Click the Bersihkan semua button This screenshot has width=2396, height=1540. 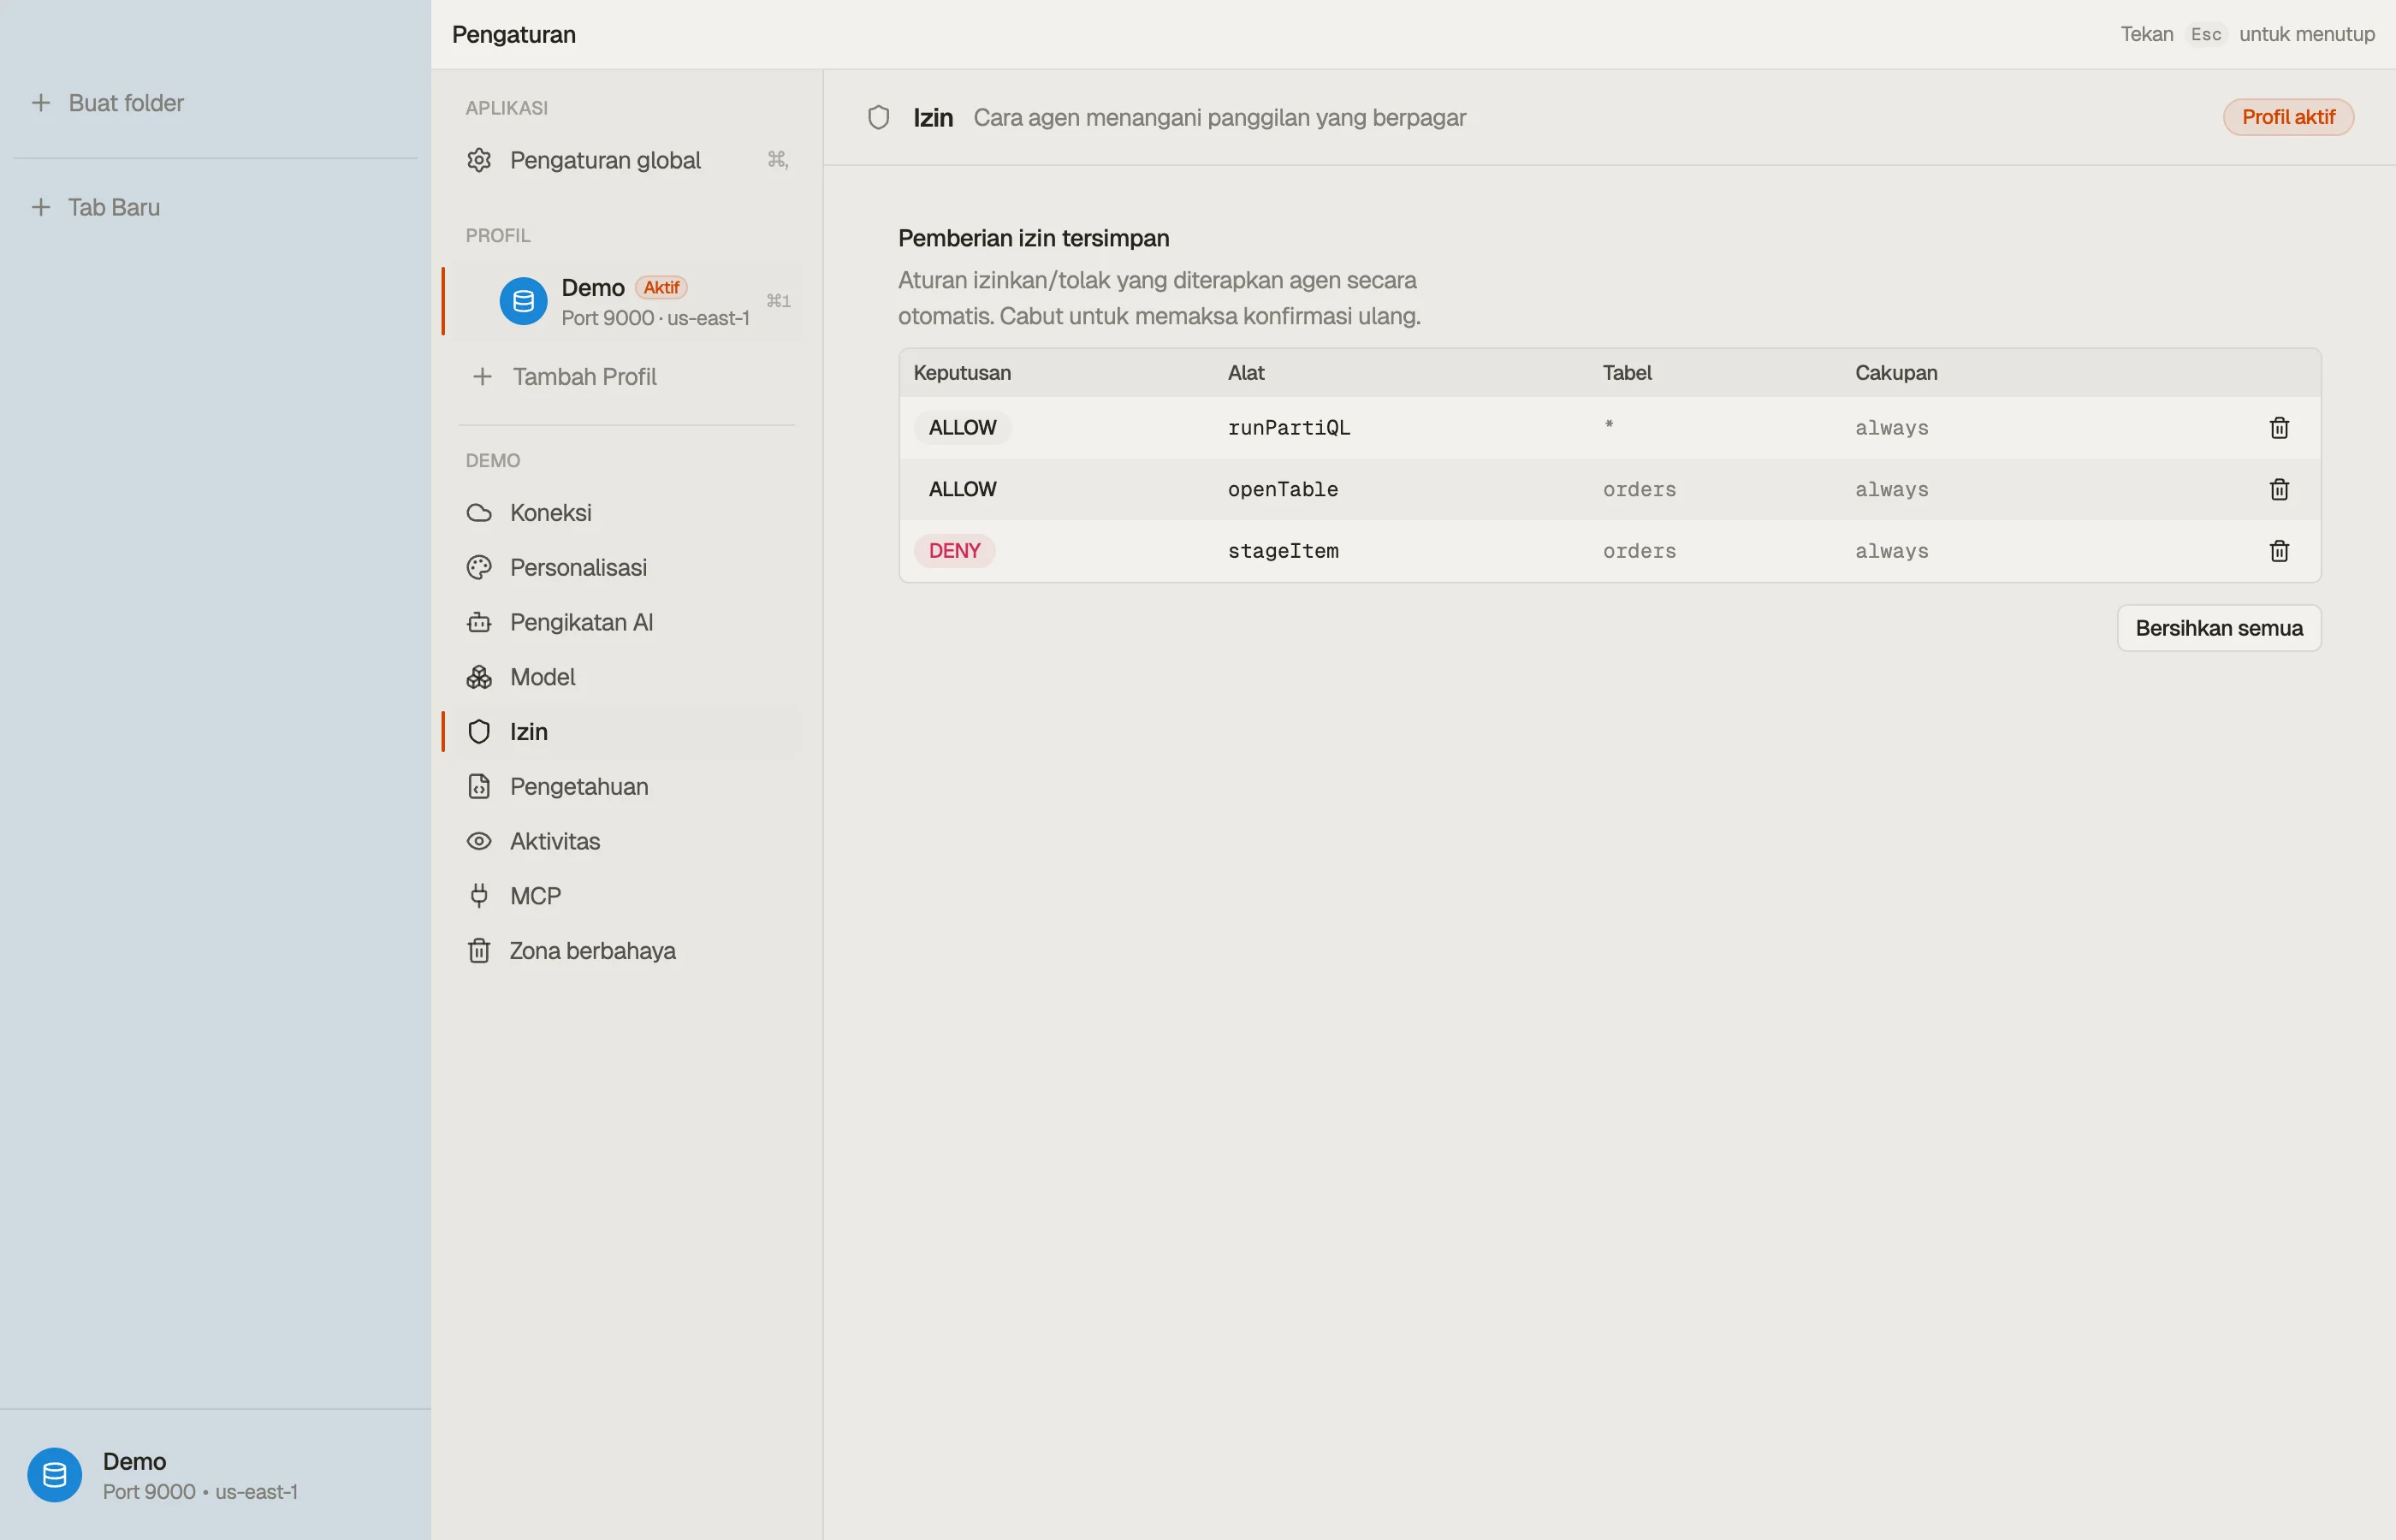pos(2218,628)
